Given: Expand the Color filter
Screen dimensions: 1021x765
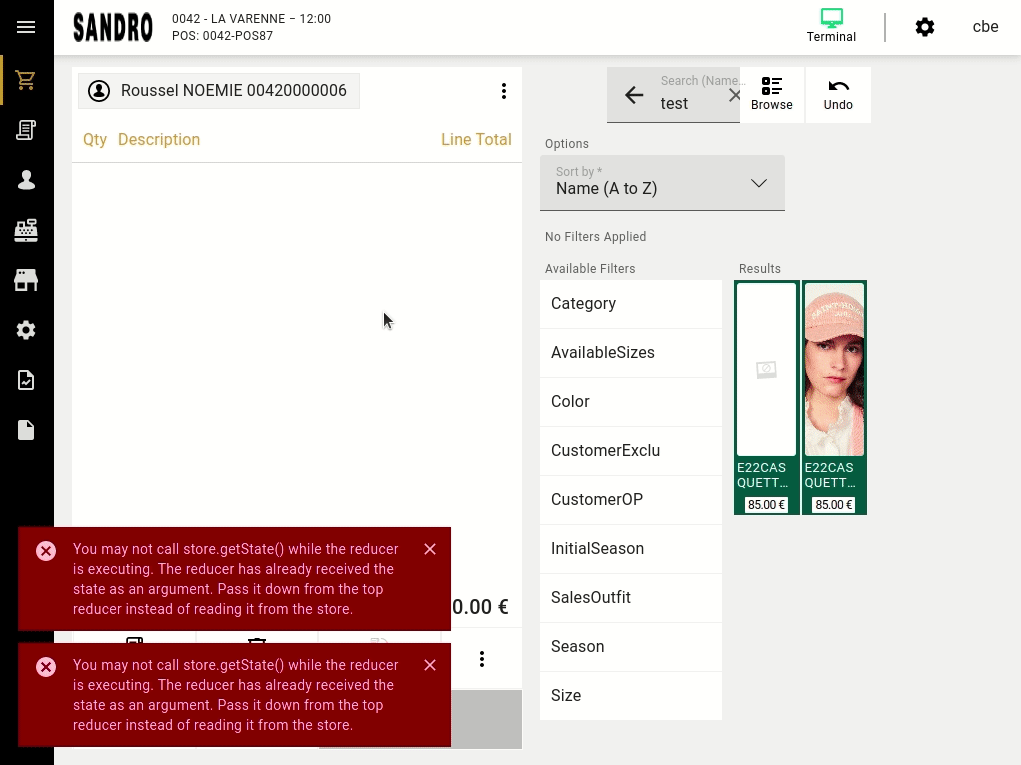Looking at the screenshot, I should [x=630, y=401].
